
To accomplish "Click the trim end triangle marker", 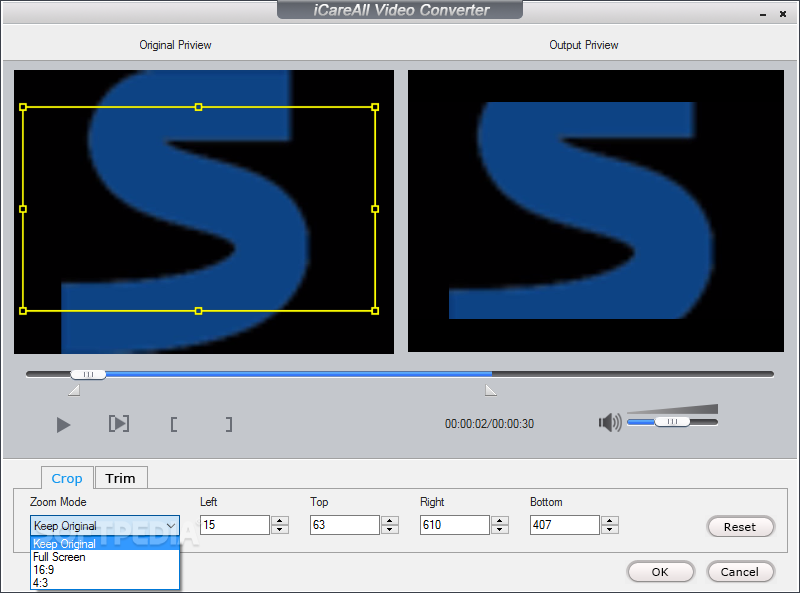I will (x=490, y=390).
